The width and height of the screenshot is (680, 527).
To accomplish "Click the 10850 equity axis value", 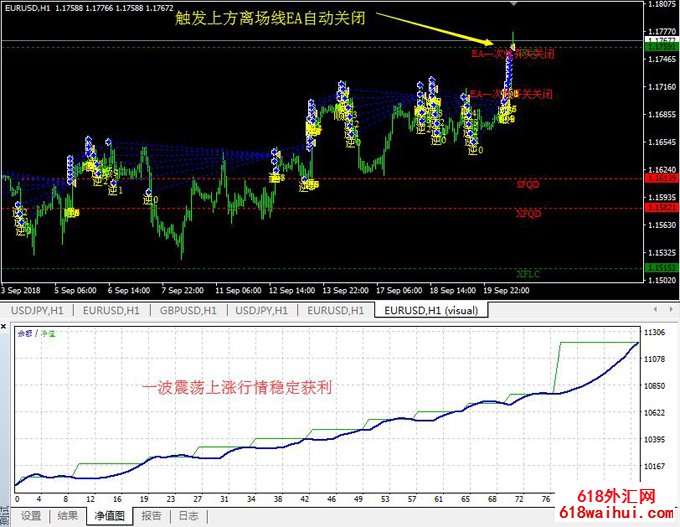I will point(654,386).
